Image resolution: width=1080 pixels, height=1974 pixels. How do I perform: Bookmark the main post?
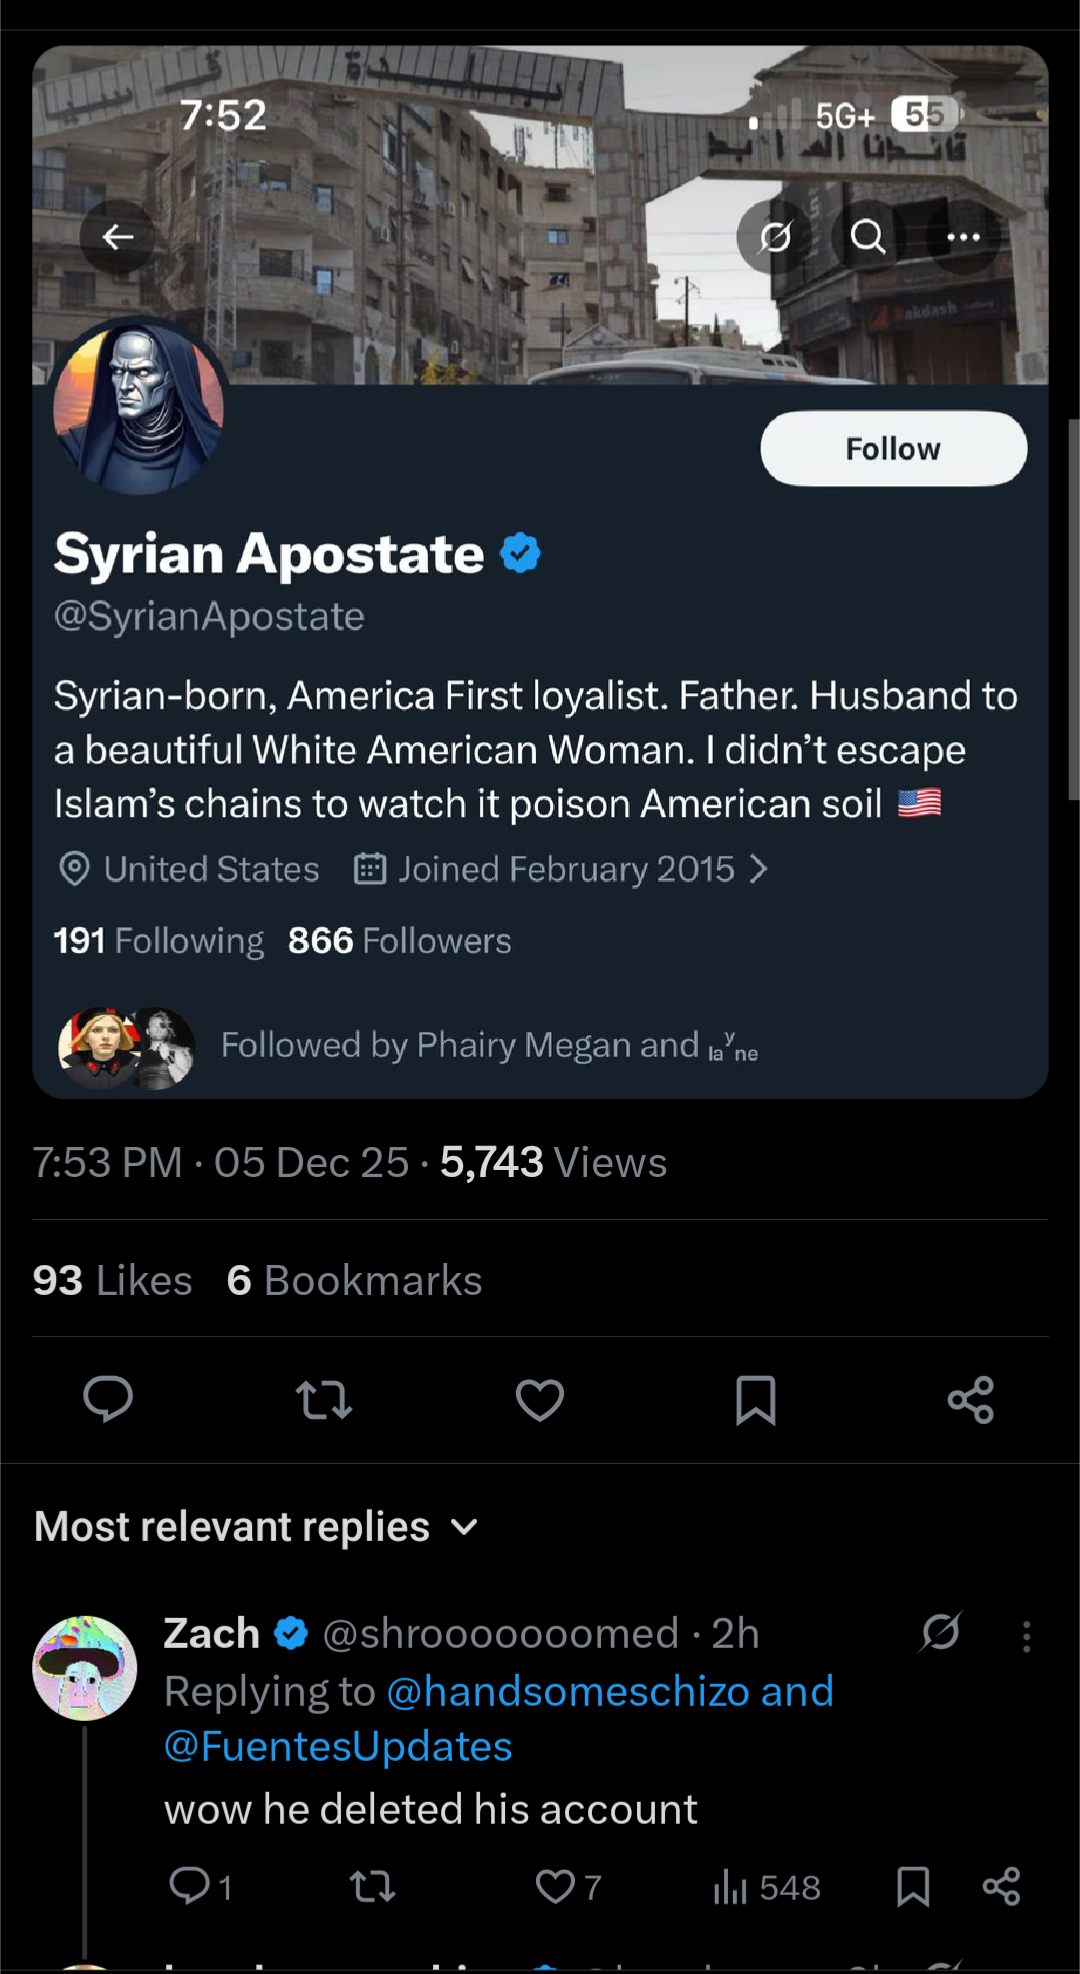pos(755,1400)
